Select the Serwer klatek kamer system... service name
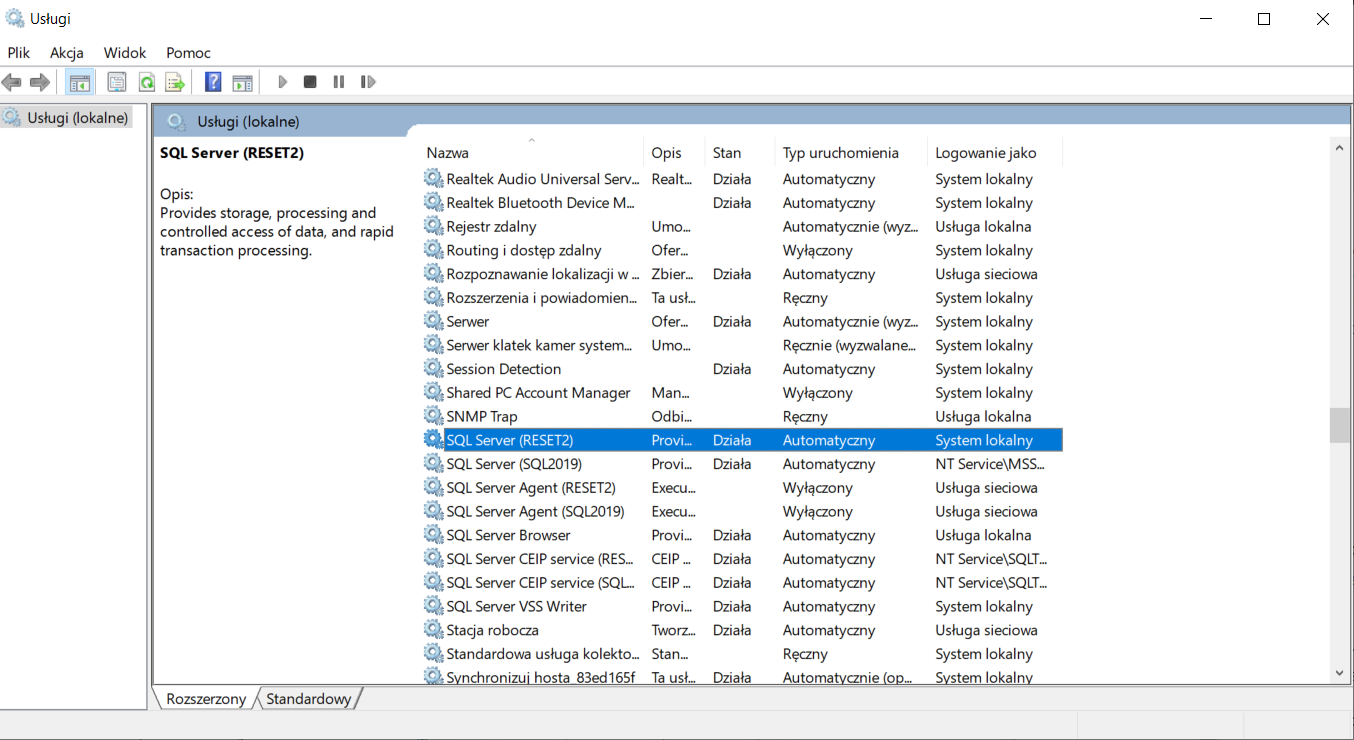1354x740 pixels. pyautogui.click(x=540, y=345)
